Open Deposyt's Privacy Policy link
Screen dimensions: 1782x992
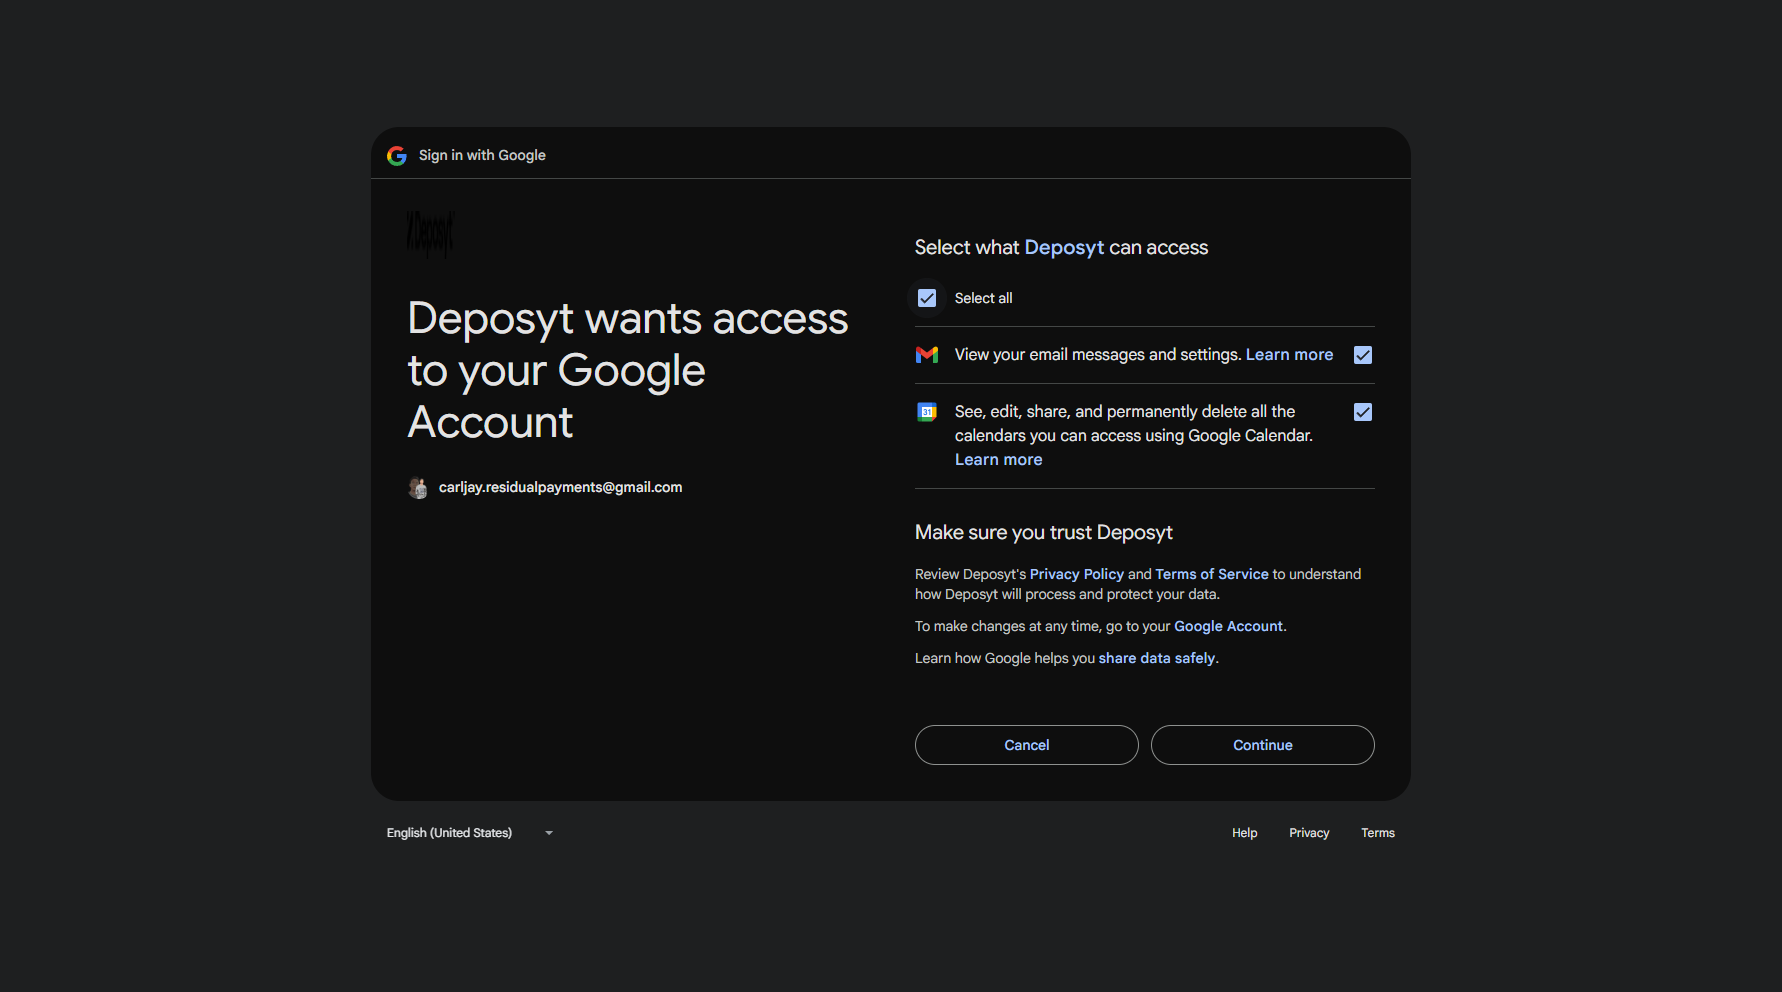[x=1077, y=574]
